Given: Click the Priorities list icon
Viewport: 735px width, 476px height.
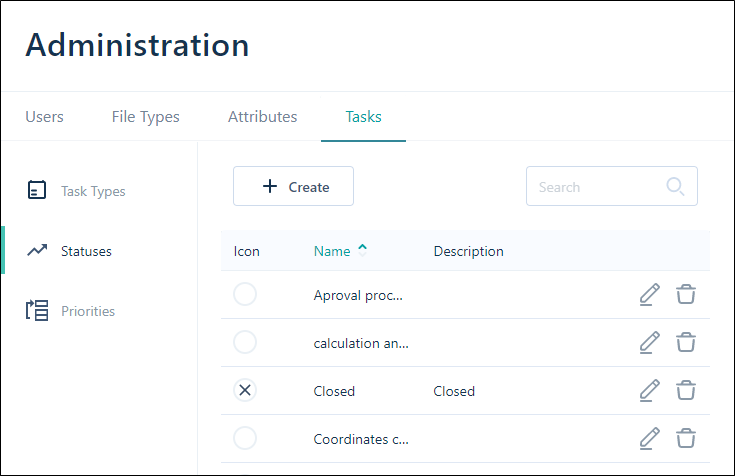Looking at the screenshot, I should pos(37,310).
